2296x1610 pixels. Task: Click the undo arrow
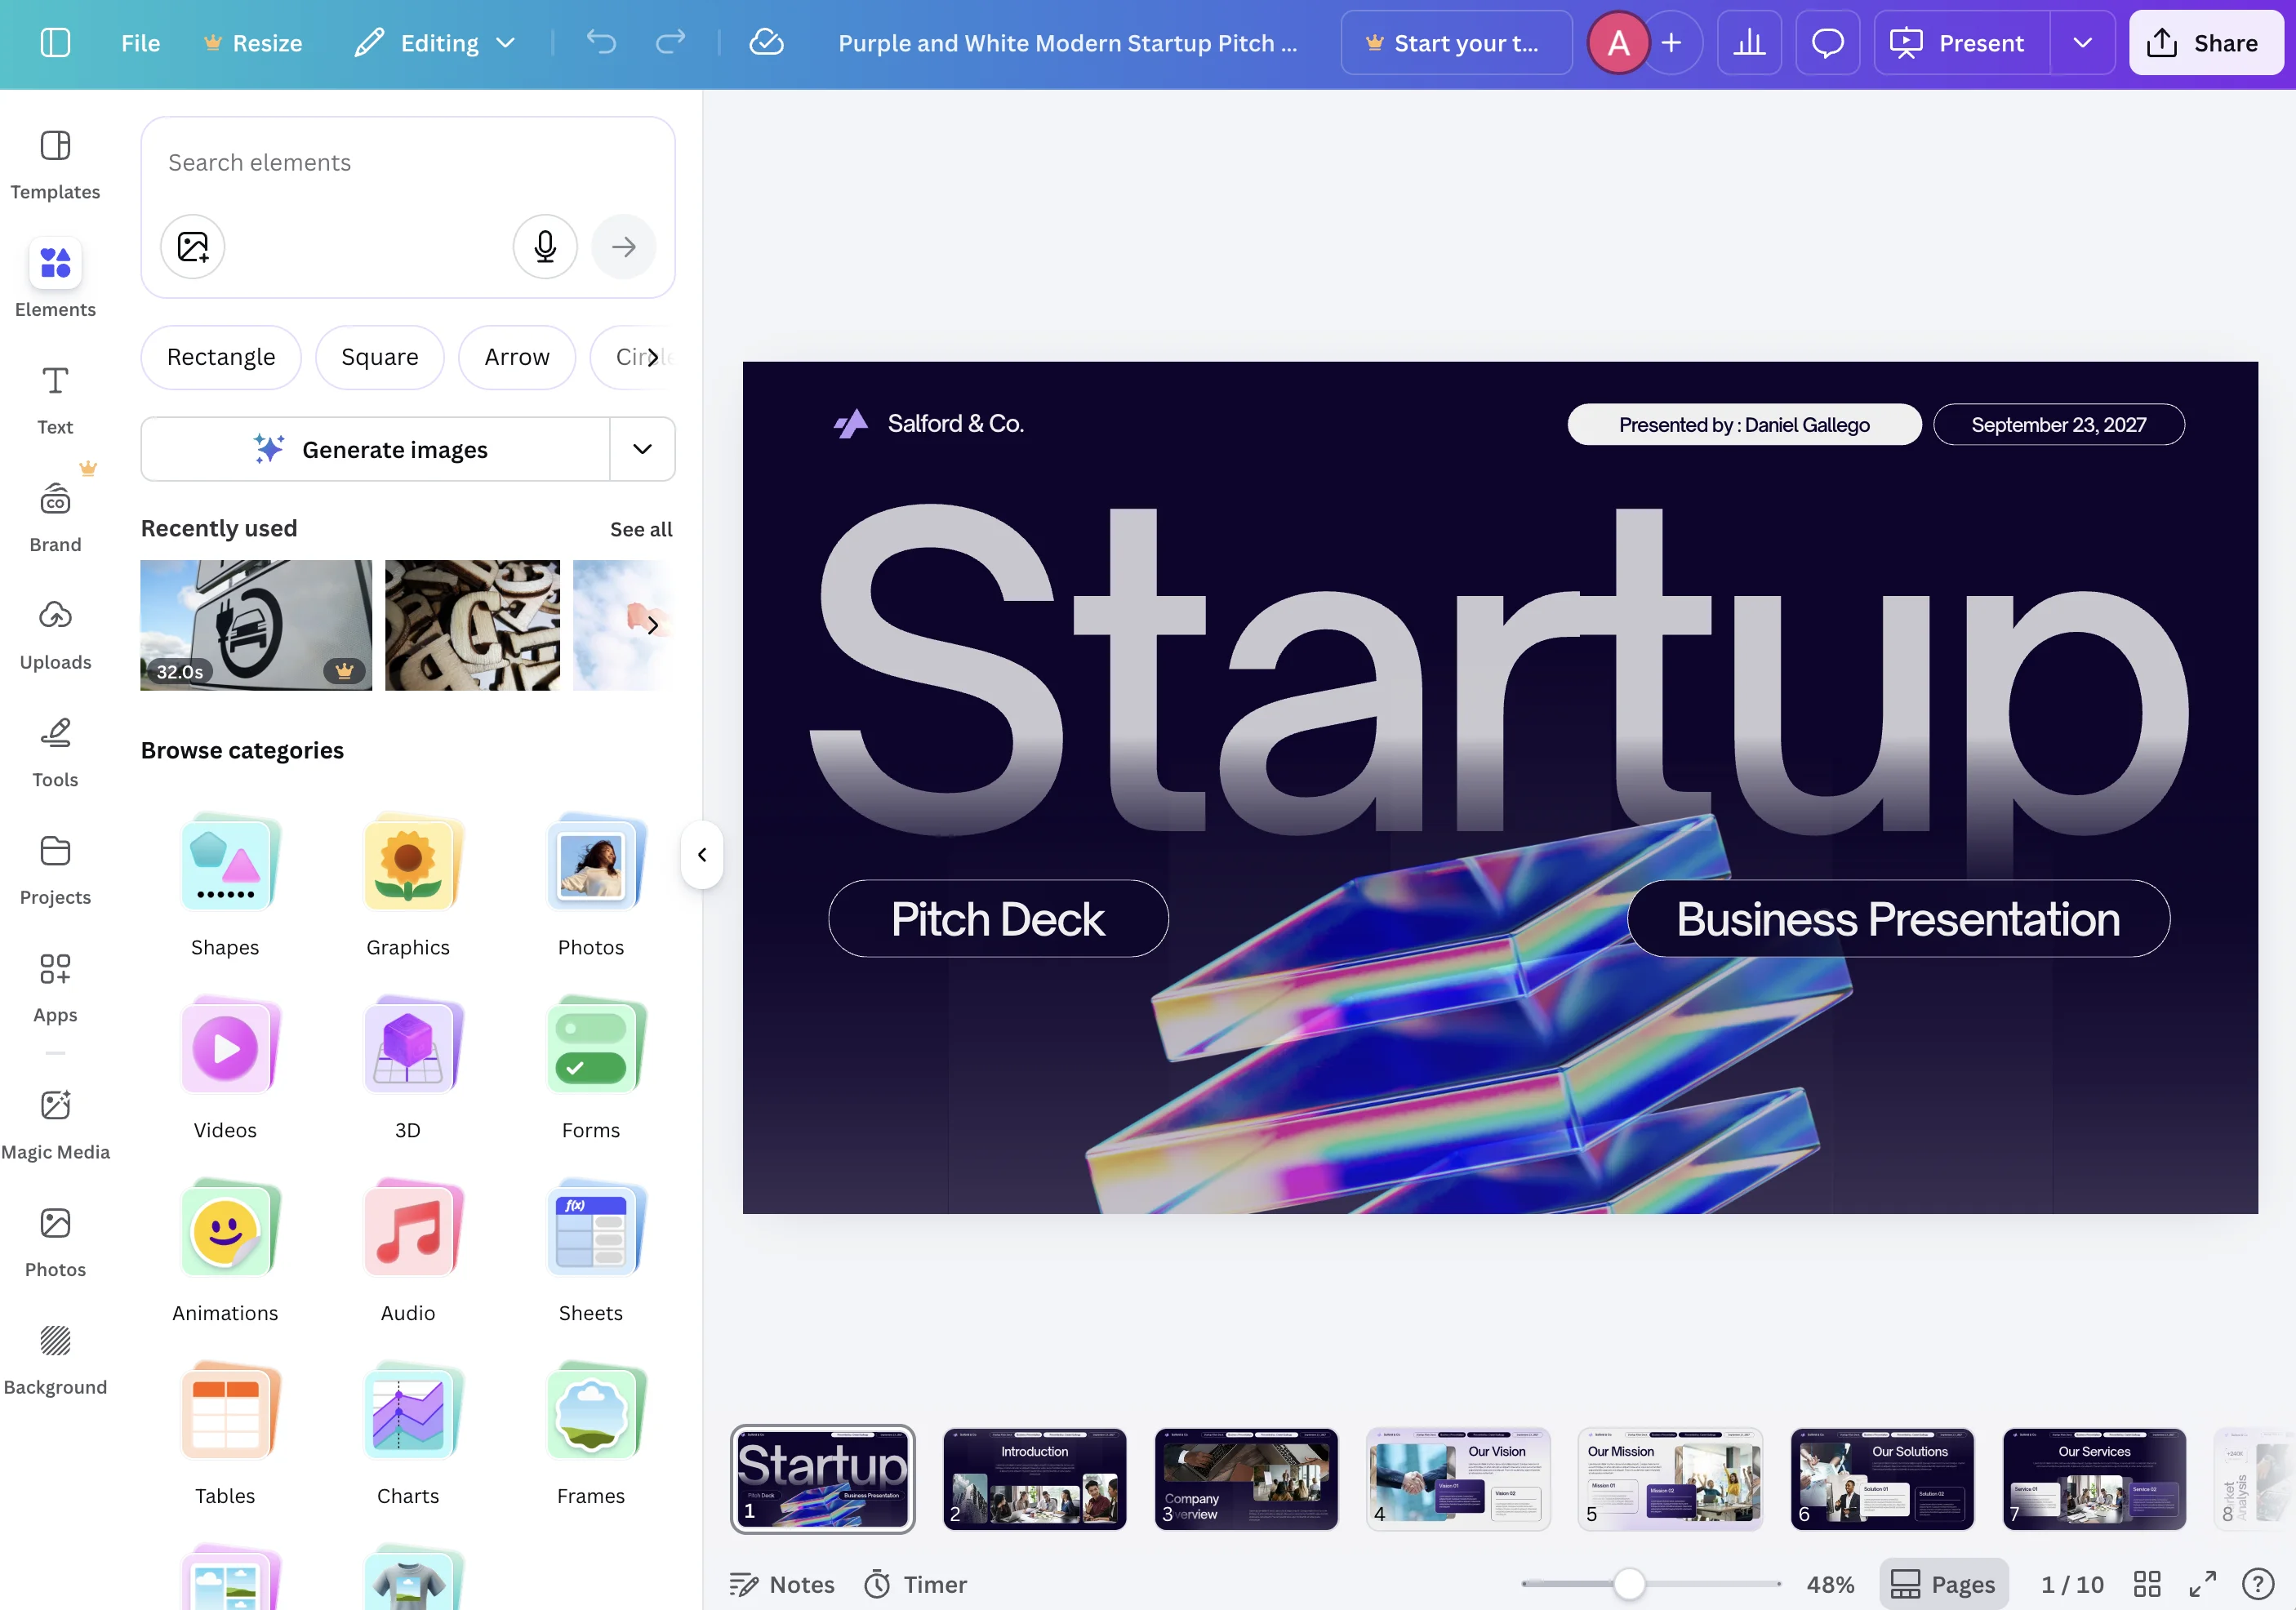coord(601,43)
